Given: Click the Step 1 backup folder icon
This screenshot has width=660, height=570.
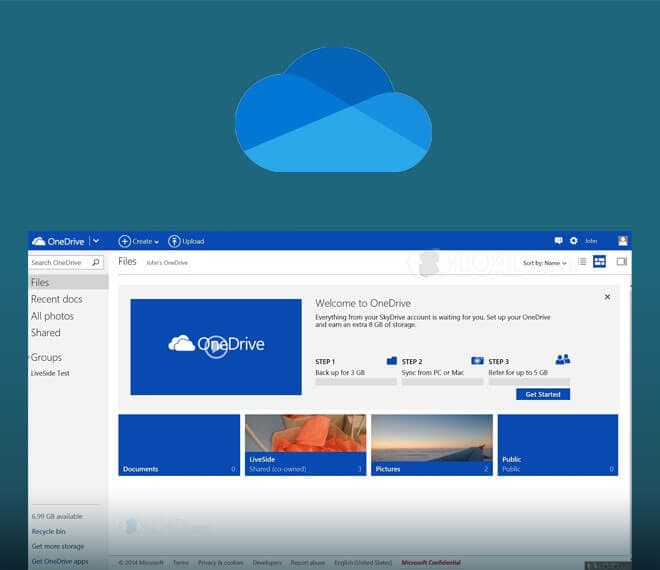Looking at the screenshot, I should [x=391, y=361].
